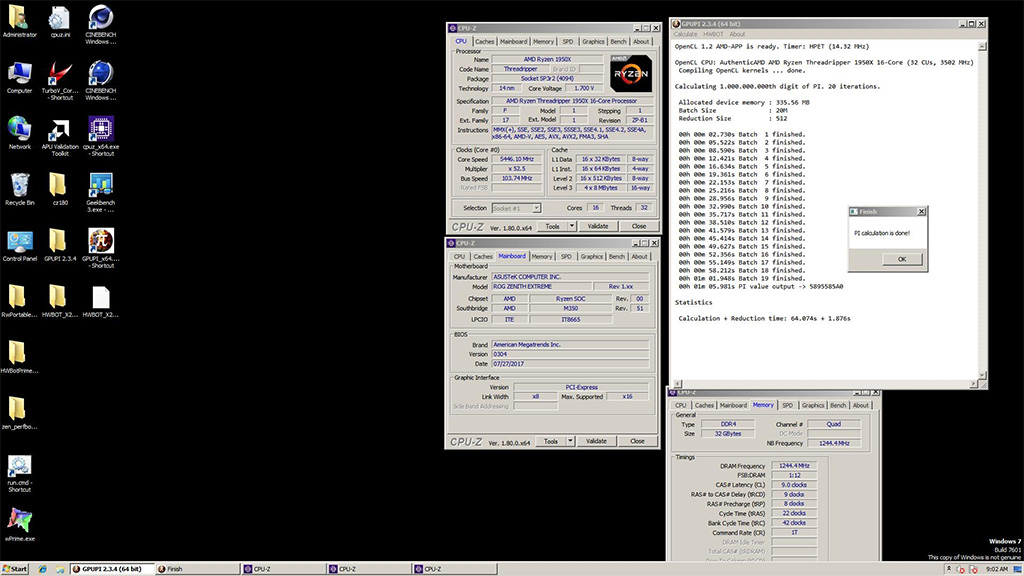Click the manufacturer 'ASUSTeK COMPUTER INC.'

(570, 277)
